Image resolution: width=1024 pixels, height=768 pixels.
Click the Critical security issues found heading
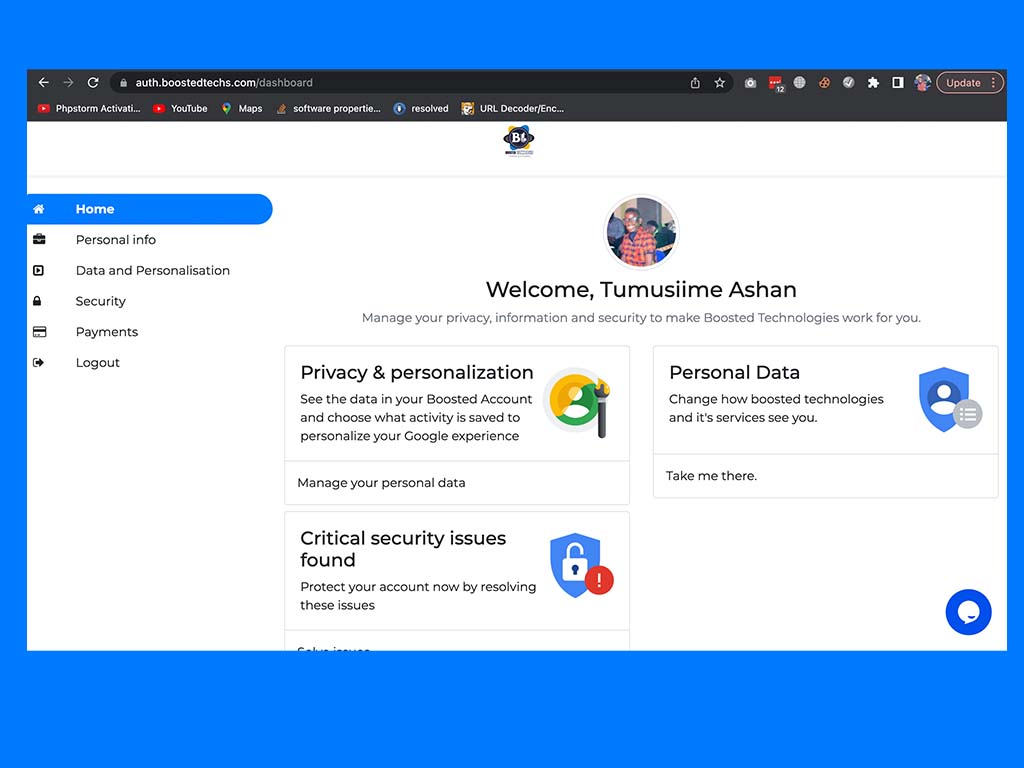[403, 549]
